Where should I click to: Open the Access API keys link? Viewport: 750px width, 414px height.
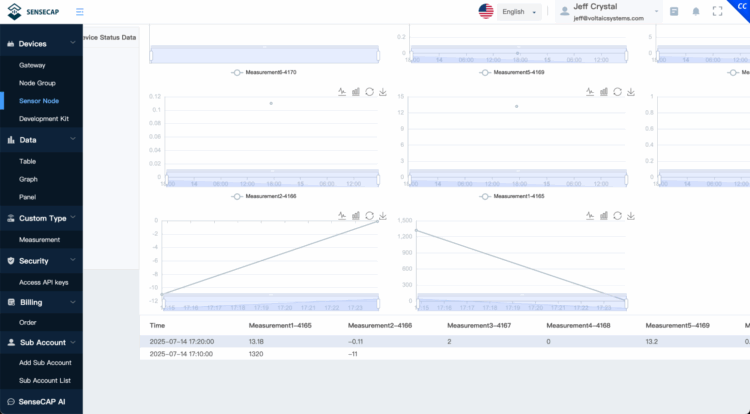coord(43,282)
